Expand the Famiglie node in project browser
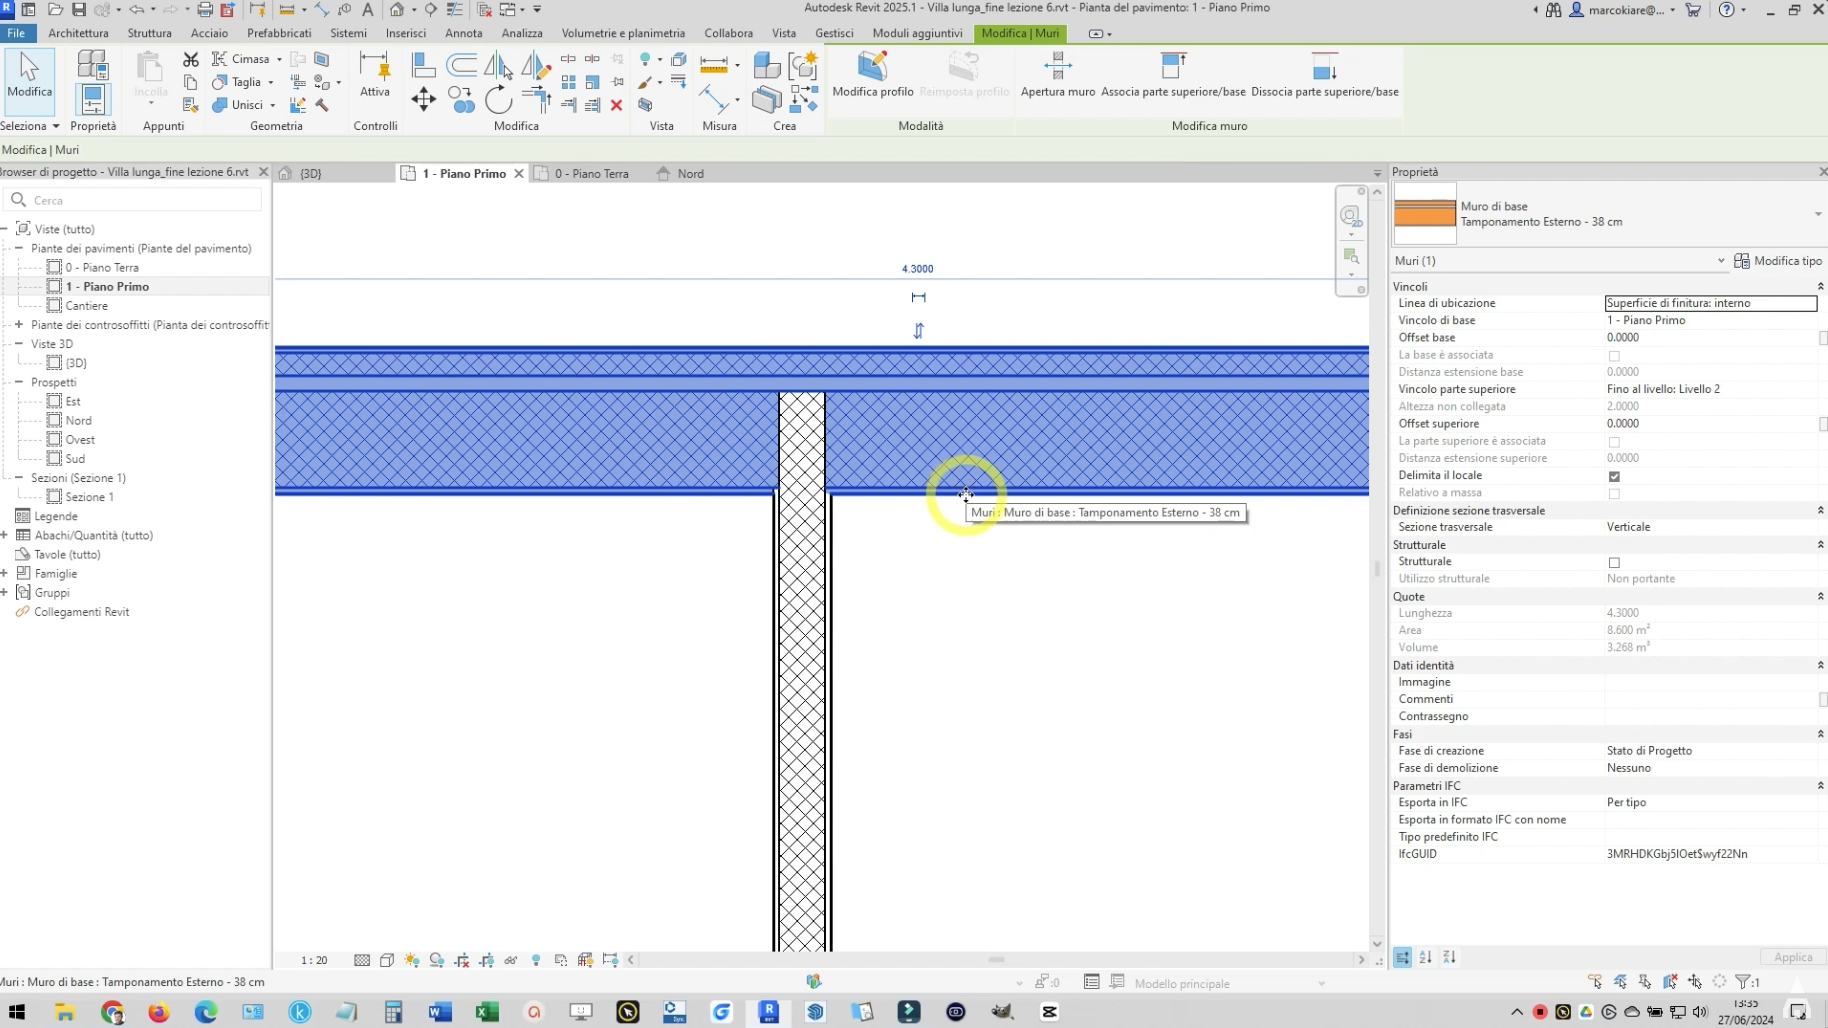 [x=5, y=574]
